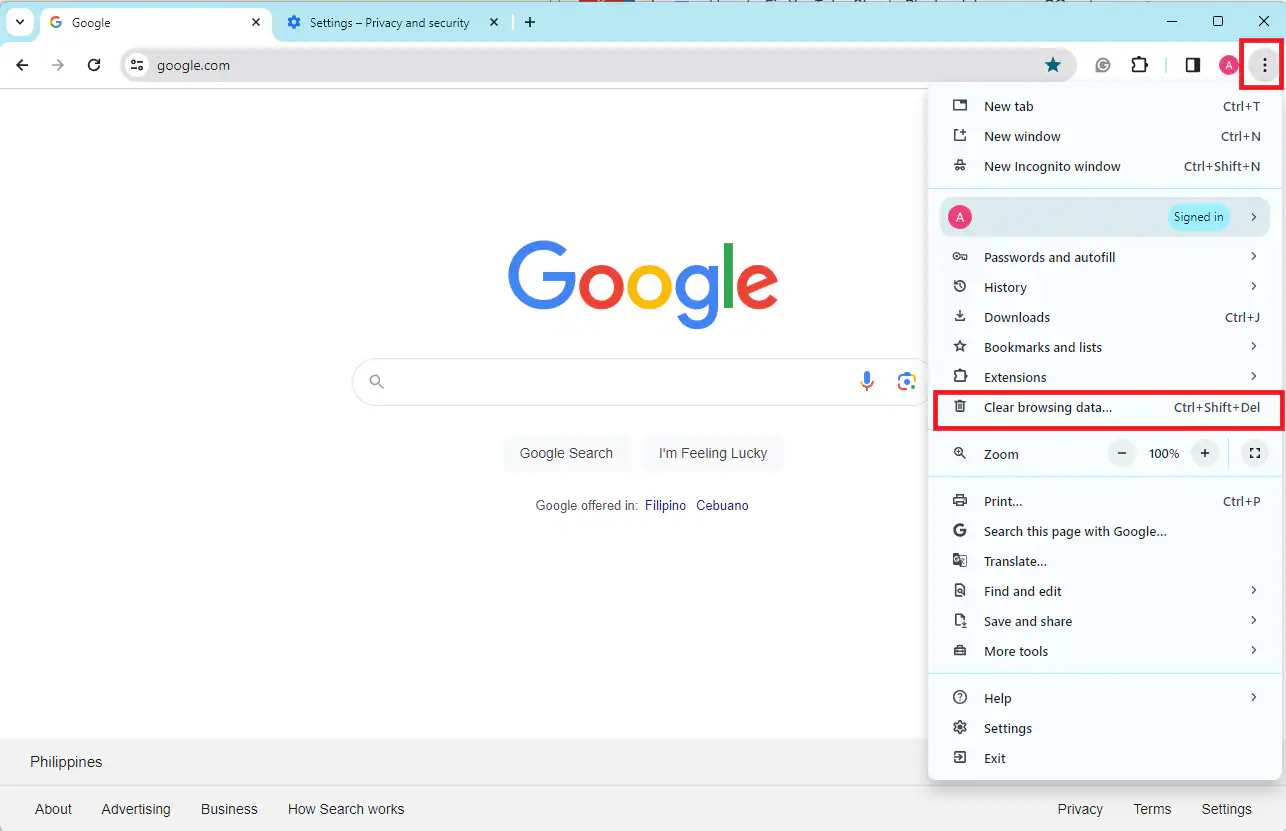
Task: Search by voice microphone icon
Action: (x=867, y=381)
